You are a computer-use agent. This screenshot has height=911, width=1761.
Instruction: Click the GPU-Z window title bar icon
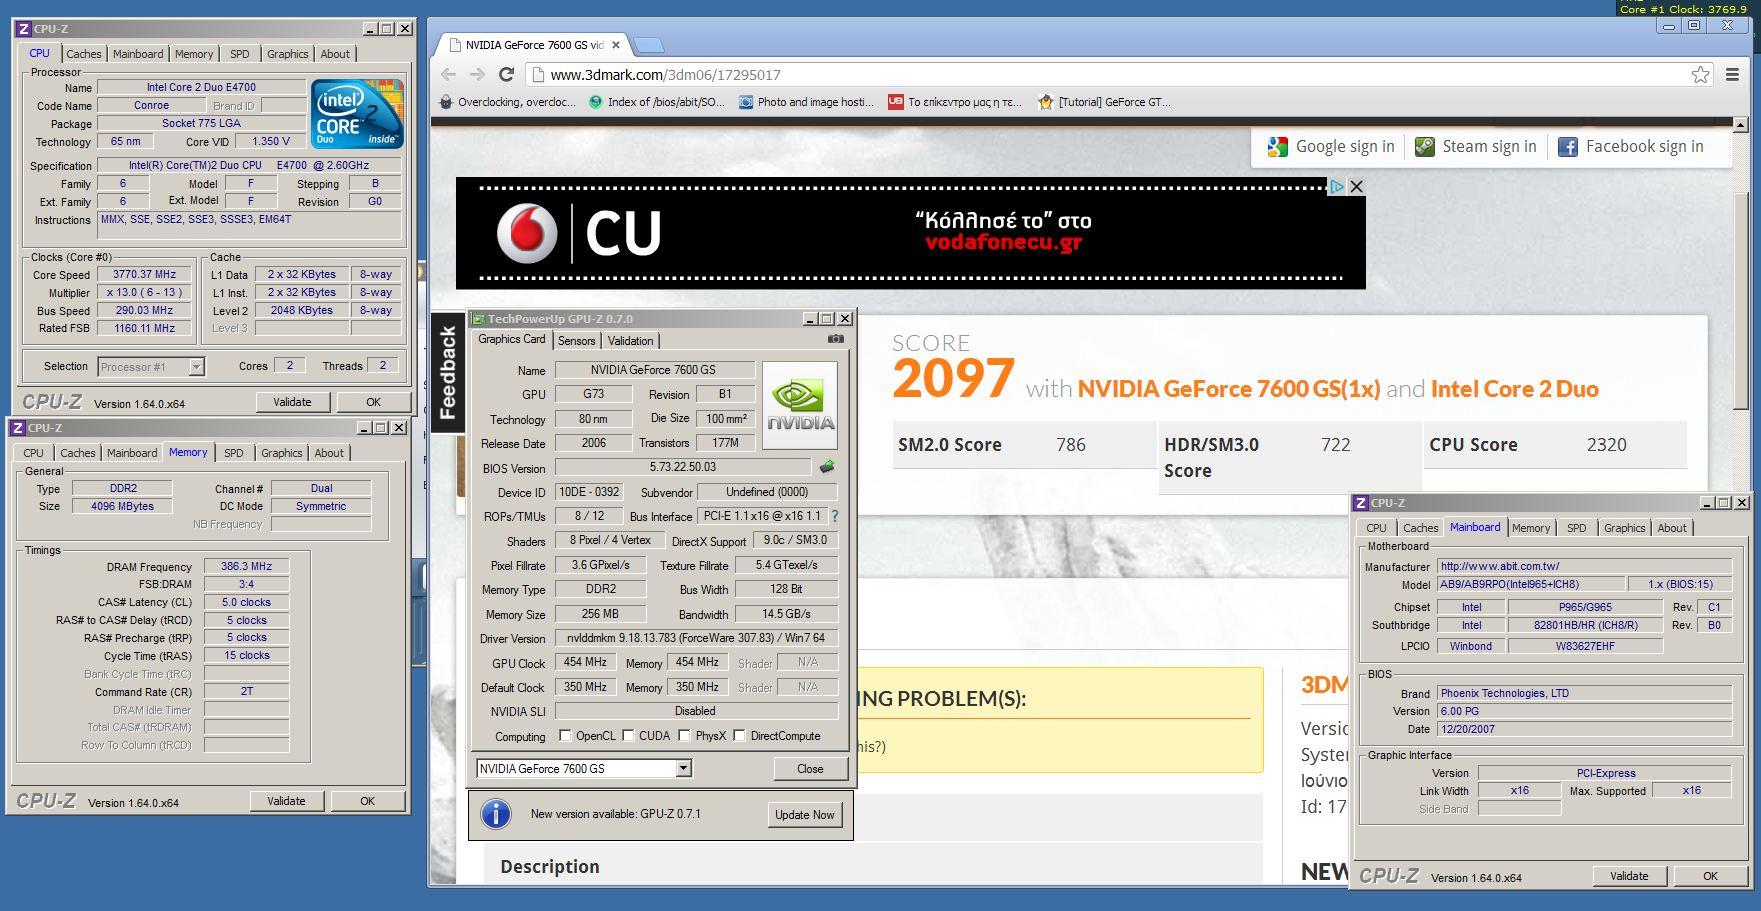click(478, 319)
